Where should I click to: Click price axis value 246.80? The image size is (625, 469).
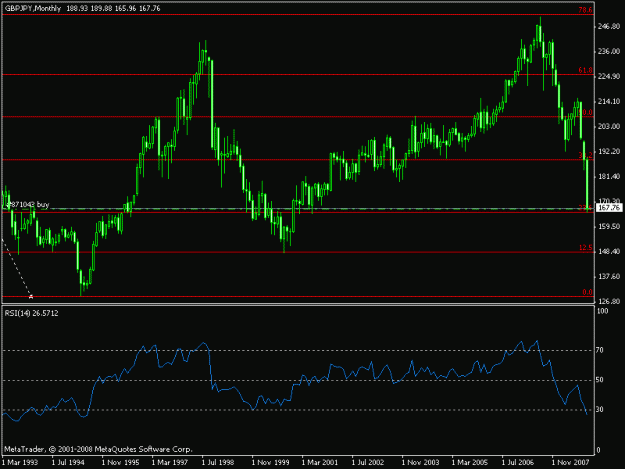coord(609,26)
